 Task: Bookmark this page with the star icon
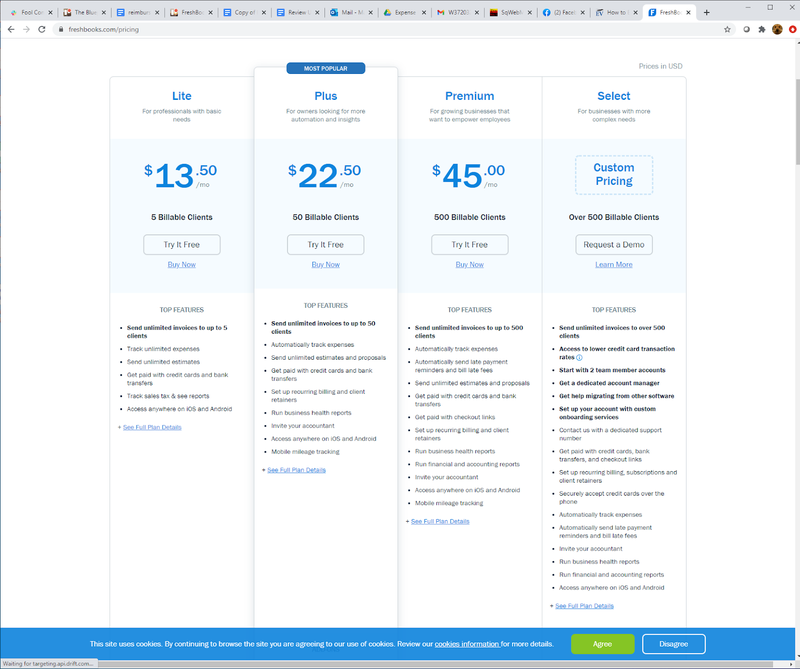coord(727,30)
